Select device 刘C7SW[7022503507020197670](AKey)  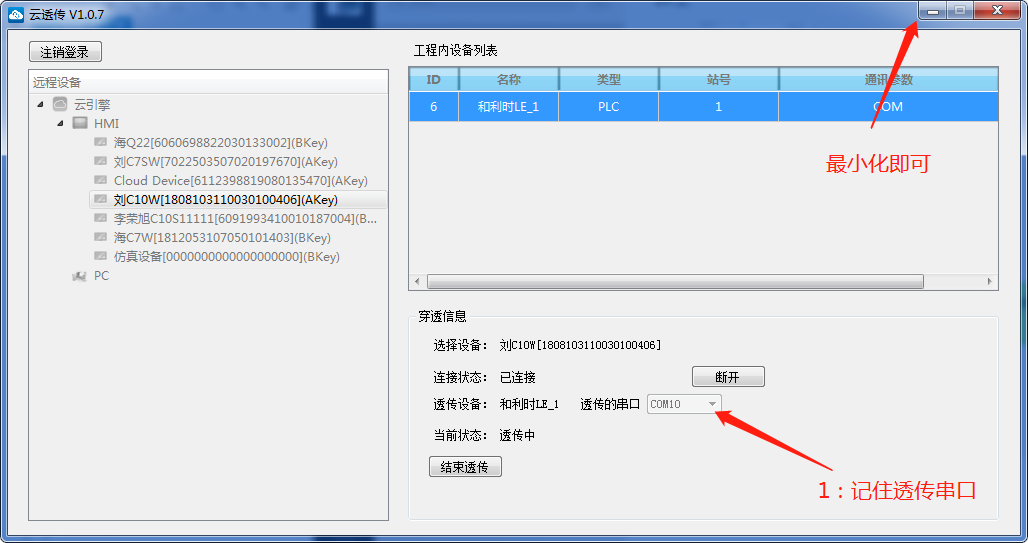tap(226, 161)
